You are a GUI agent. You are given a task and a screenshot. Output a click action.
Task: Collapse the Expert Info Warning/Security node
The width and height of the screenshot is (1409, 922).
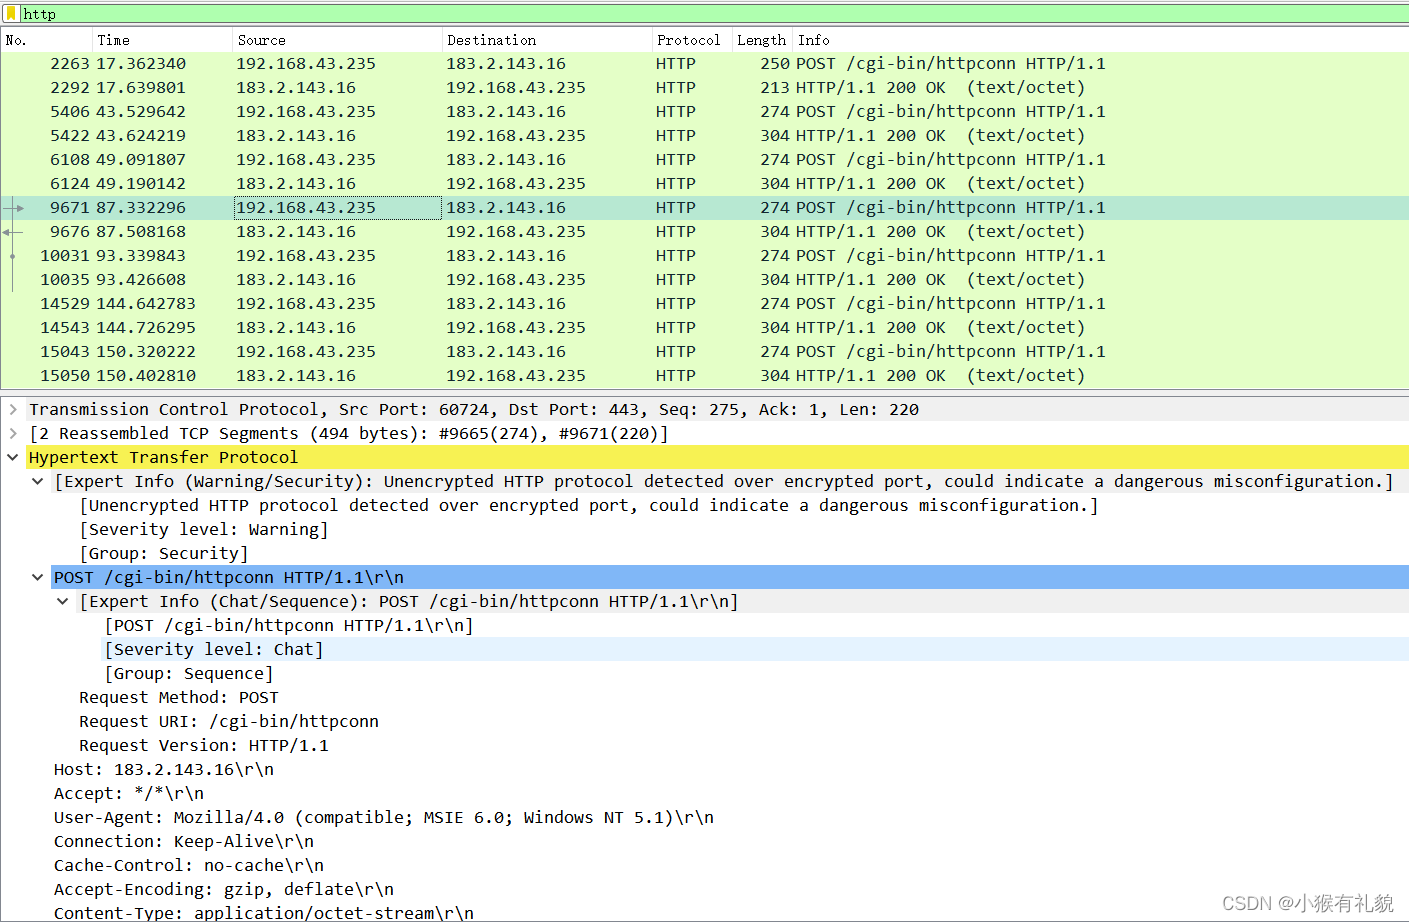click(38, 481)
